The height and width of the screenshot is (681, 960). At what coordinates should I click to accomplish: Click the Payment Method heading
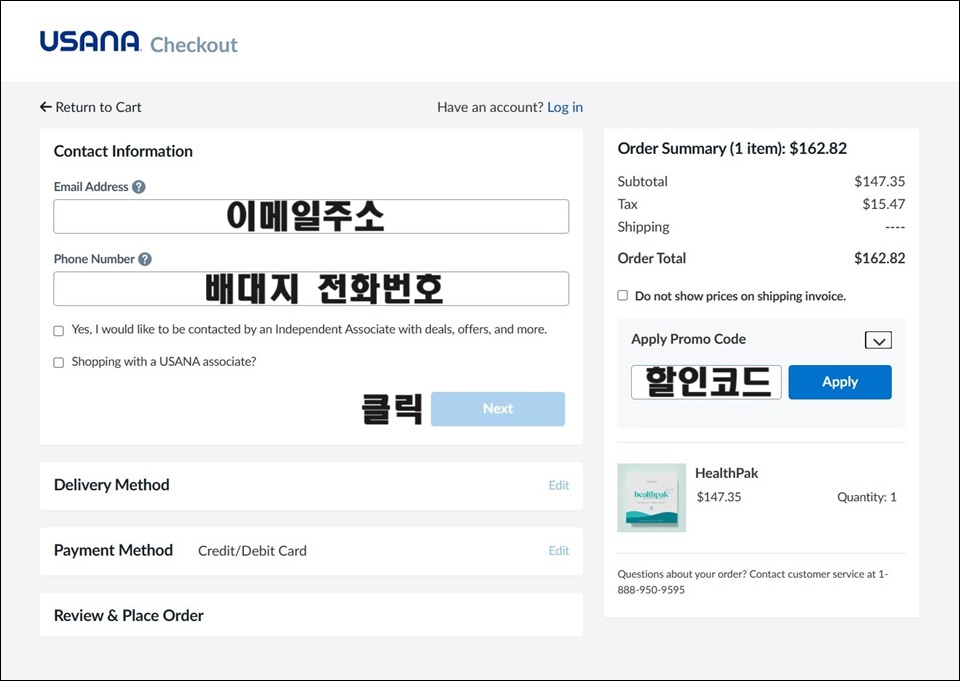(113, 551)
